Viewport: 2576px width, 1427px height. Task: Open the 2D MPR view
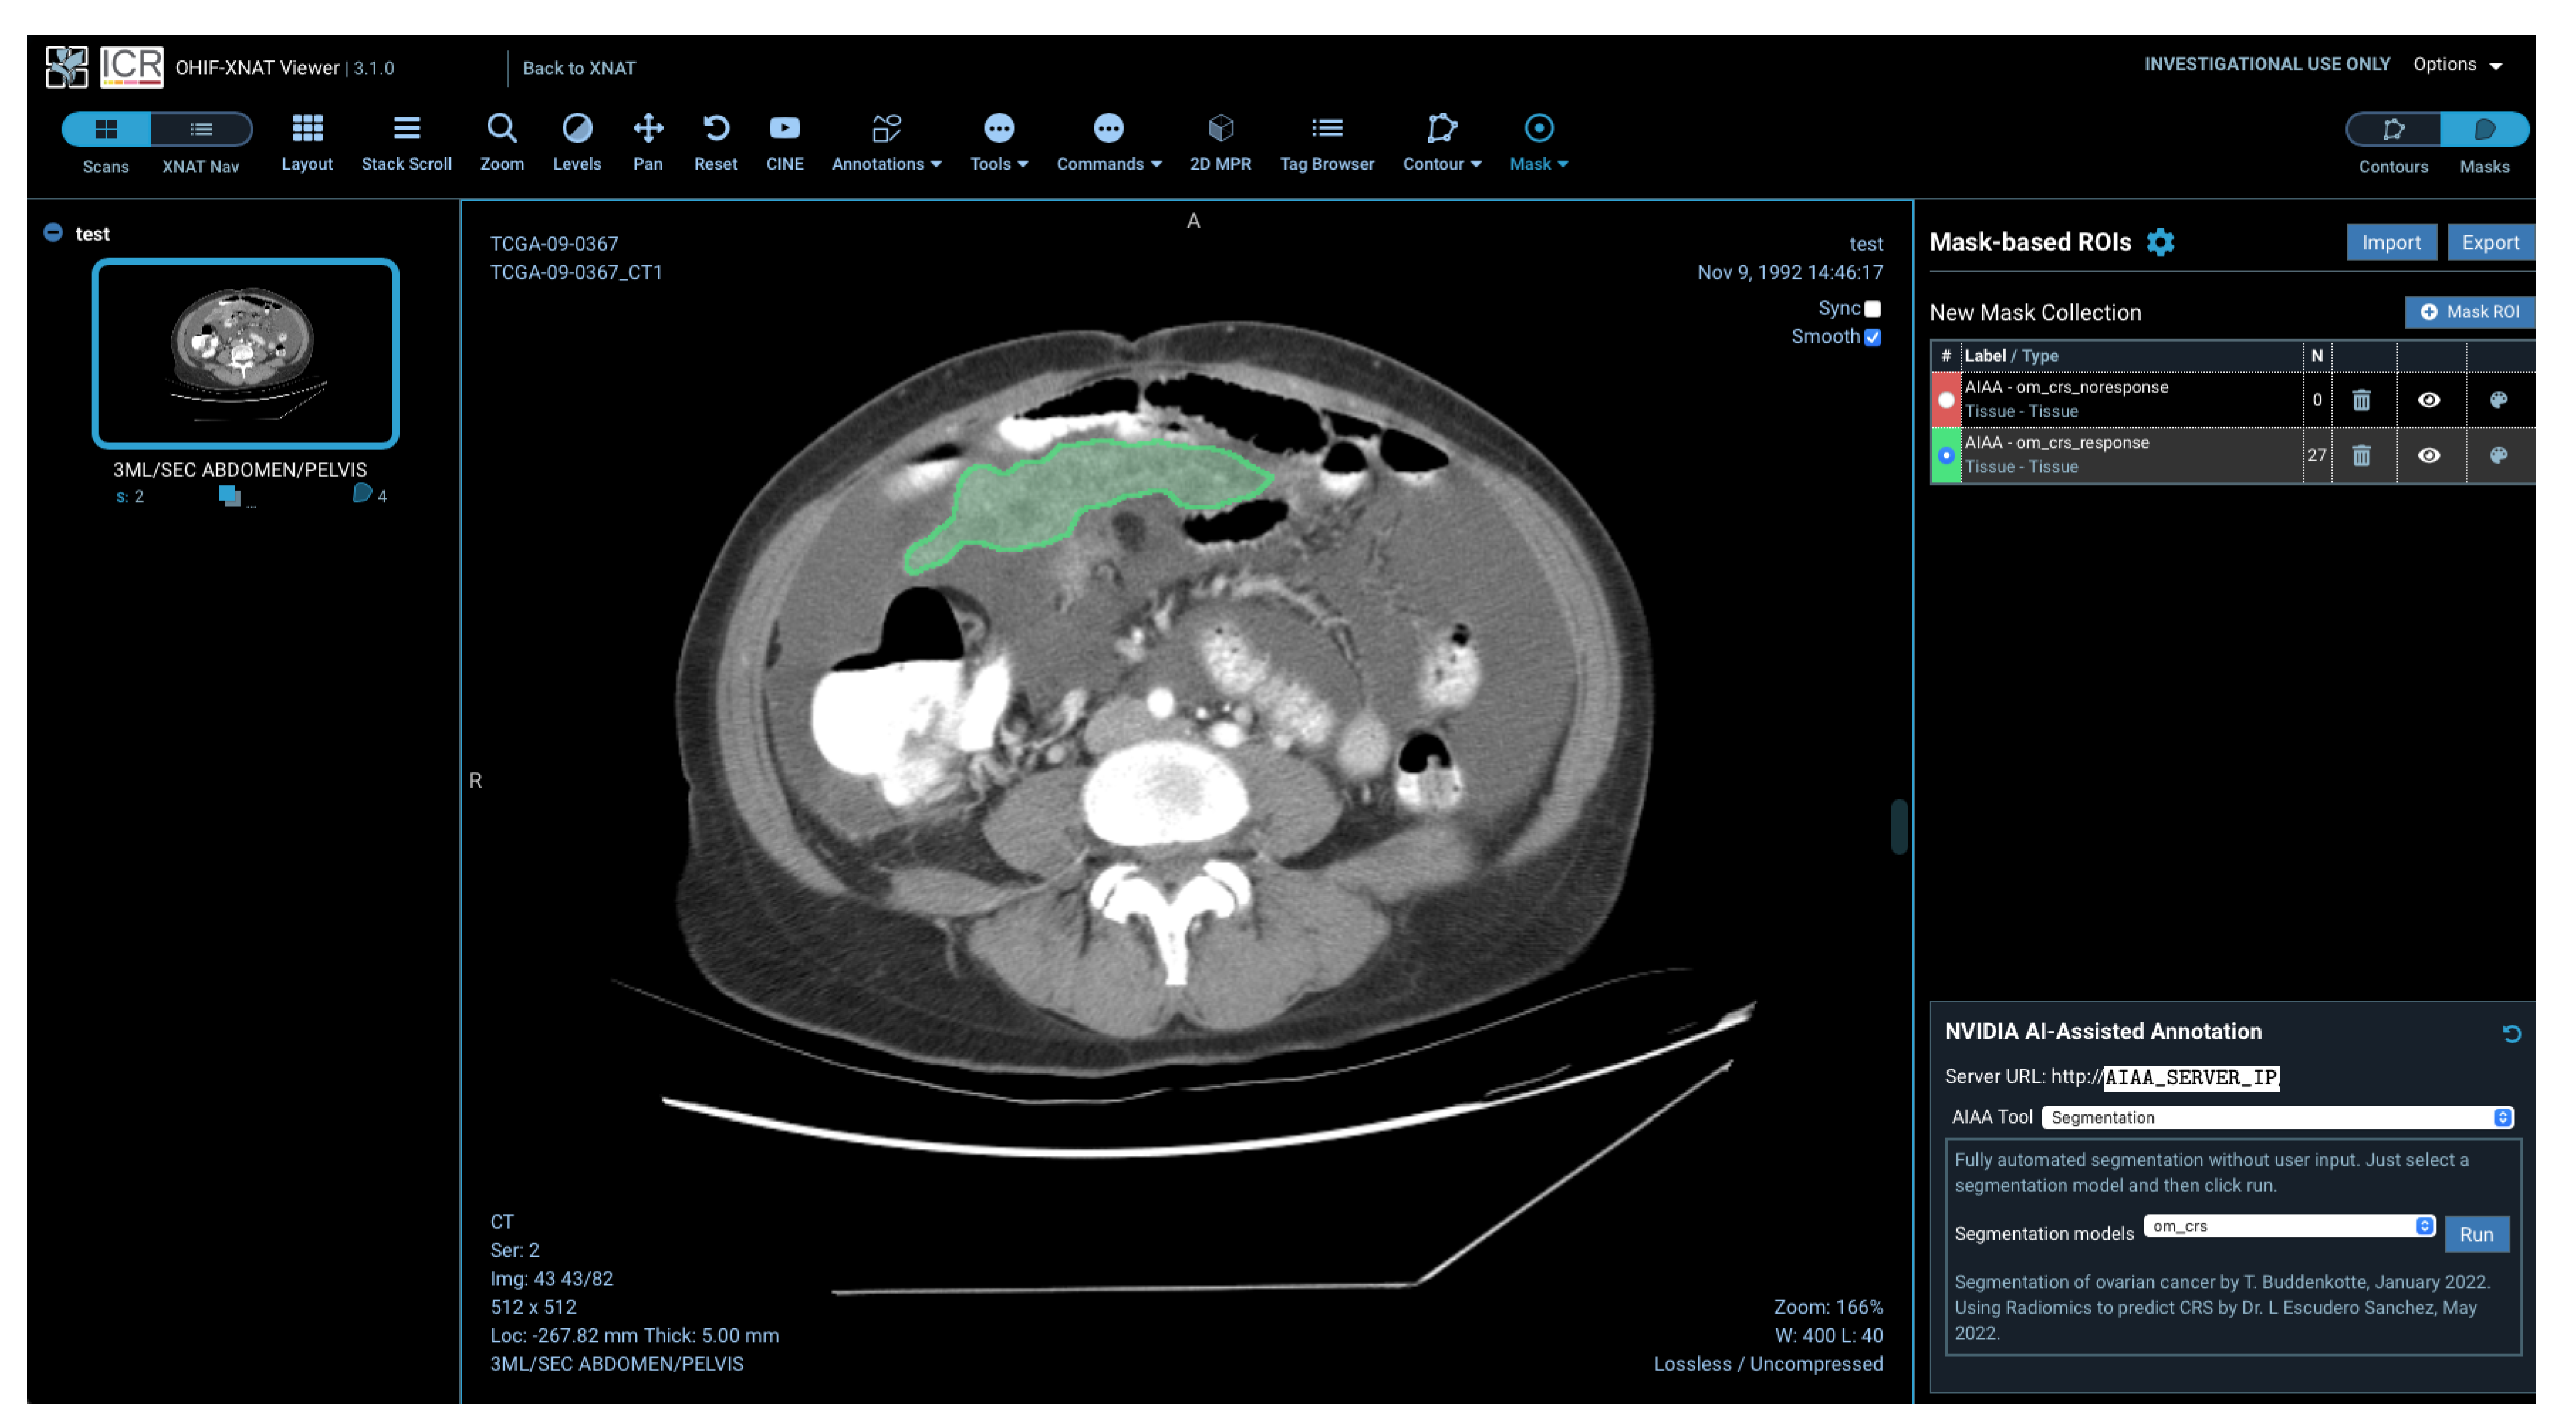click(1220, 140)
